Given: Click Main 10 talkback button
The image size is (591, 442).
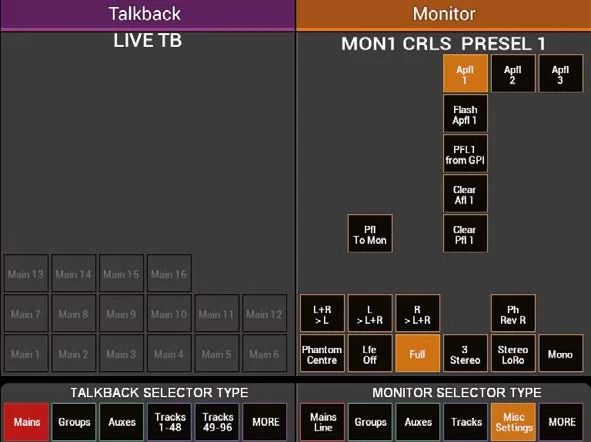Looking at the screenshot, I should tap(170, 314).
